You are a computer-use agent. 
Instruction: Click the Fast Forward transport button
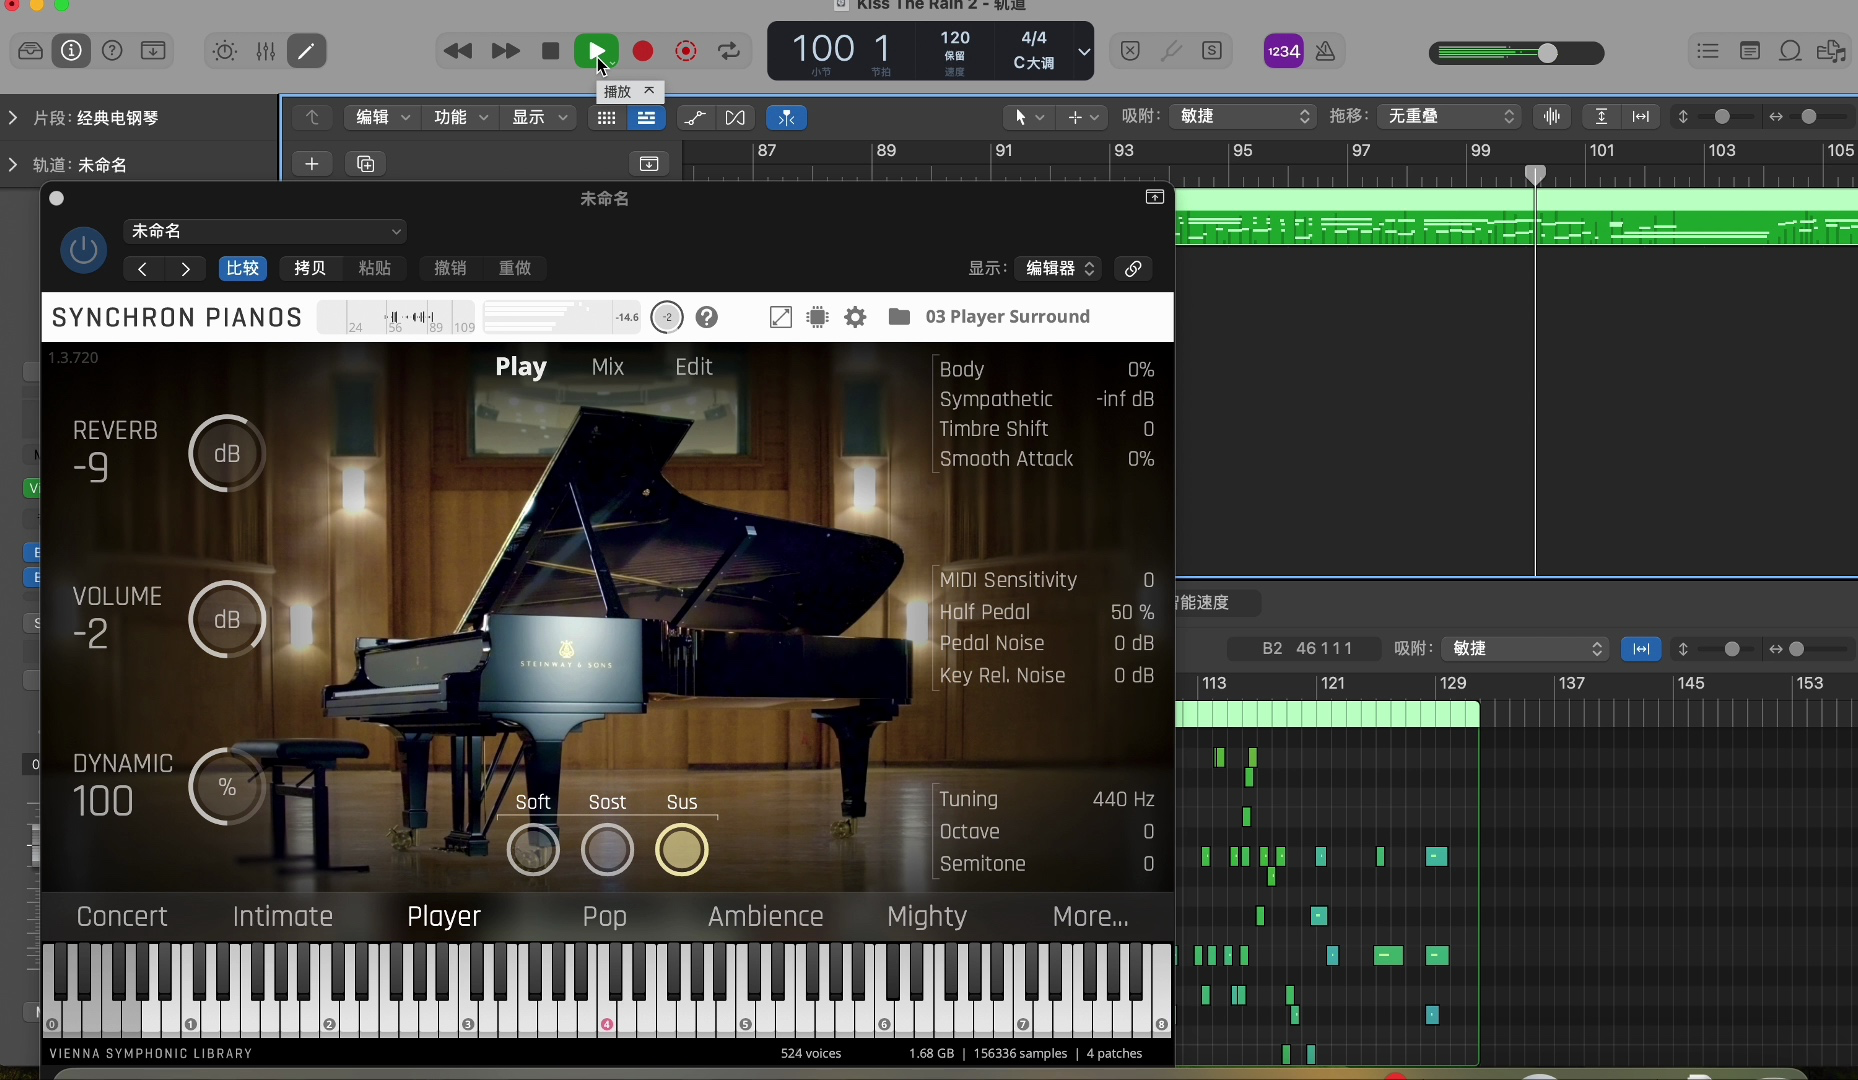point(505,51)
